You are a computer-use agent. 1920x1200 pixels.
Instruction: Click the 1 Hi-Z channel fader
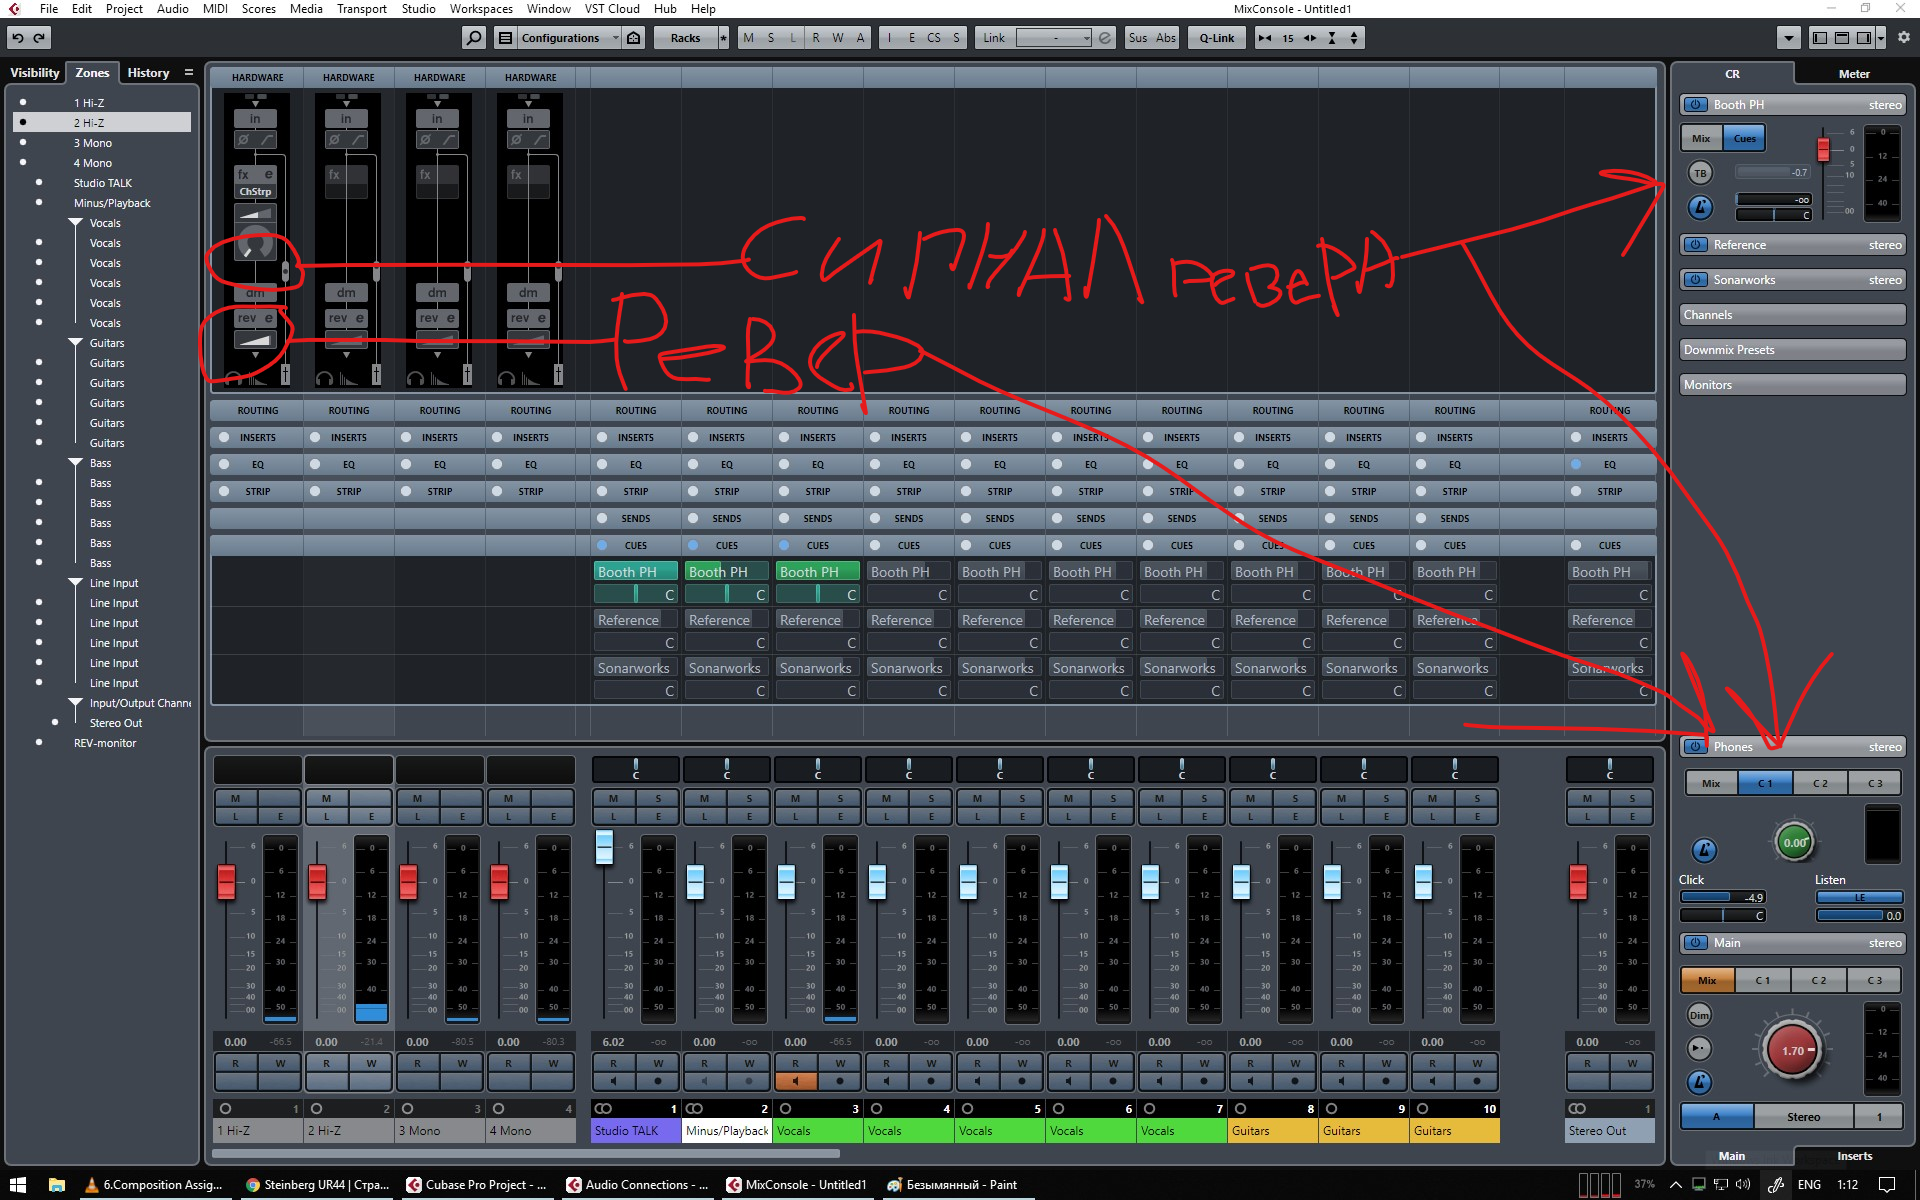coord(227,881)
